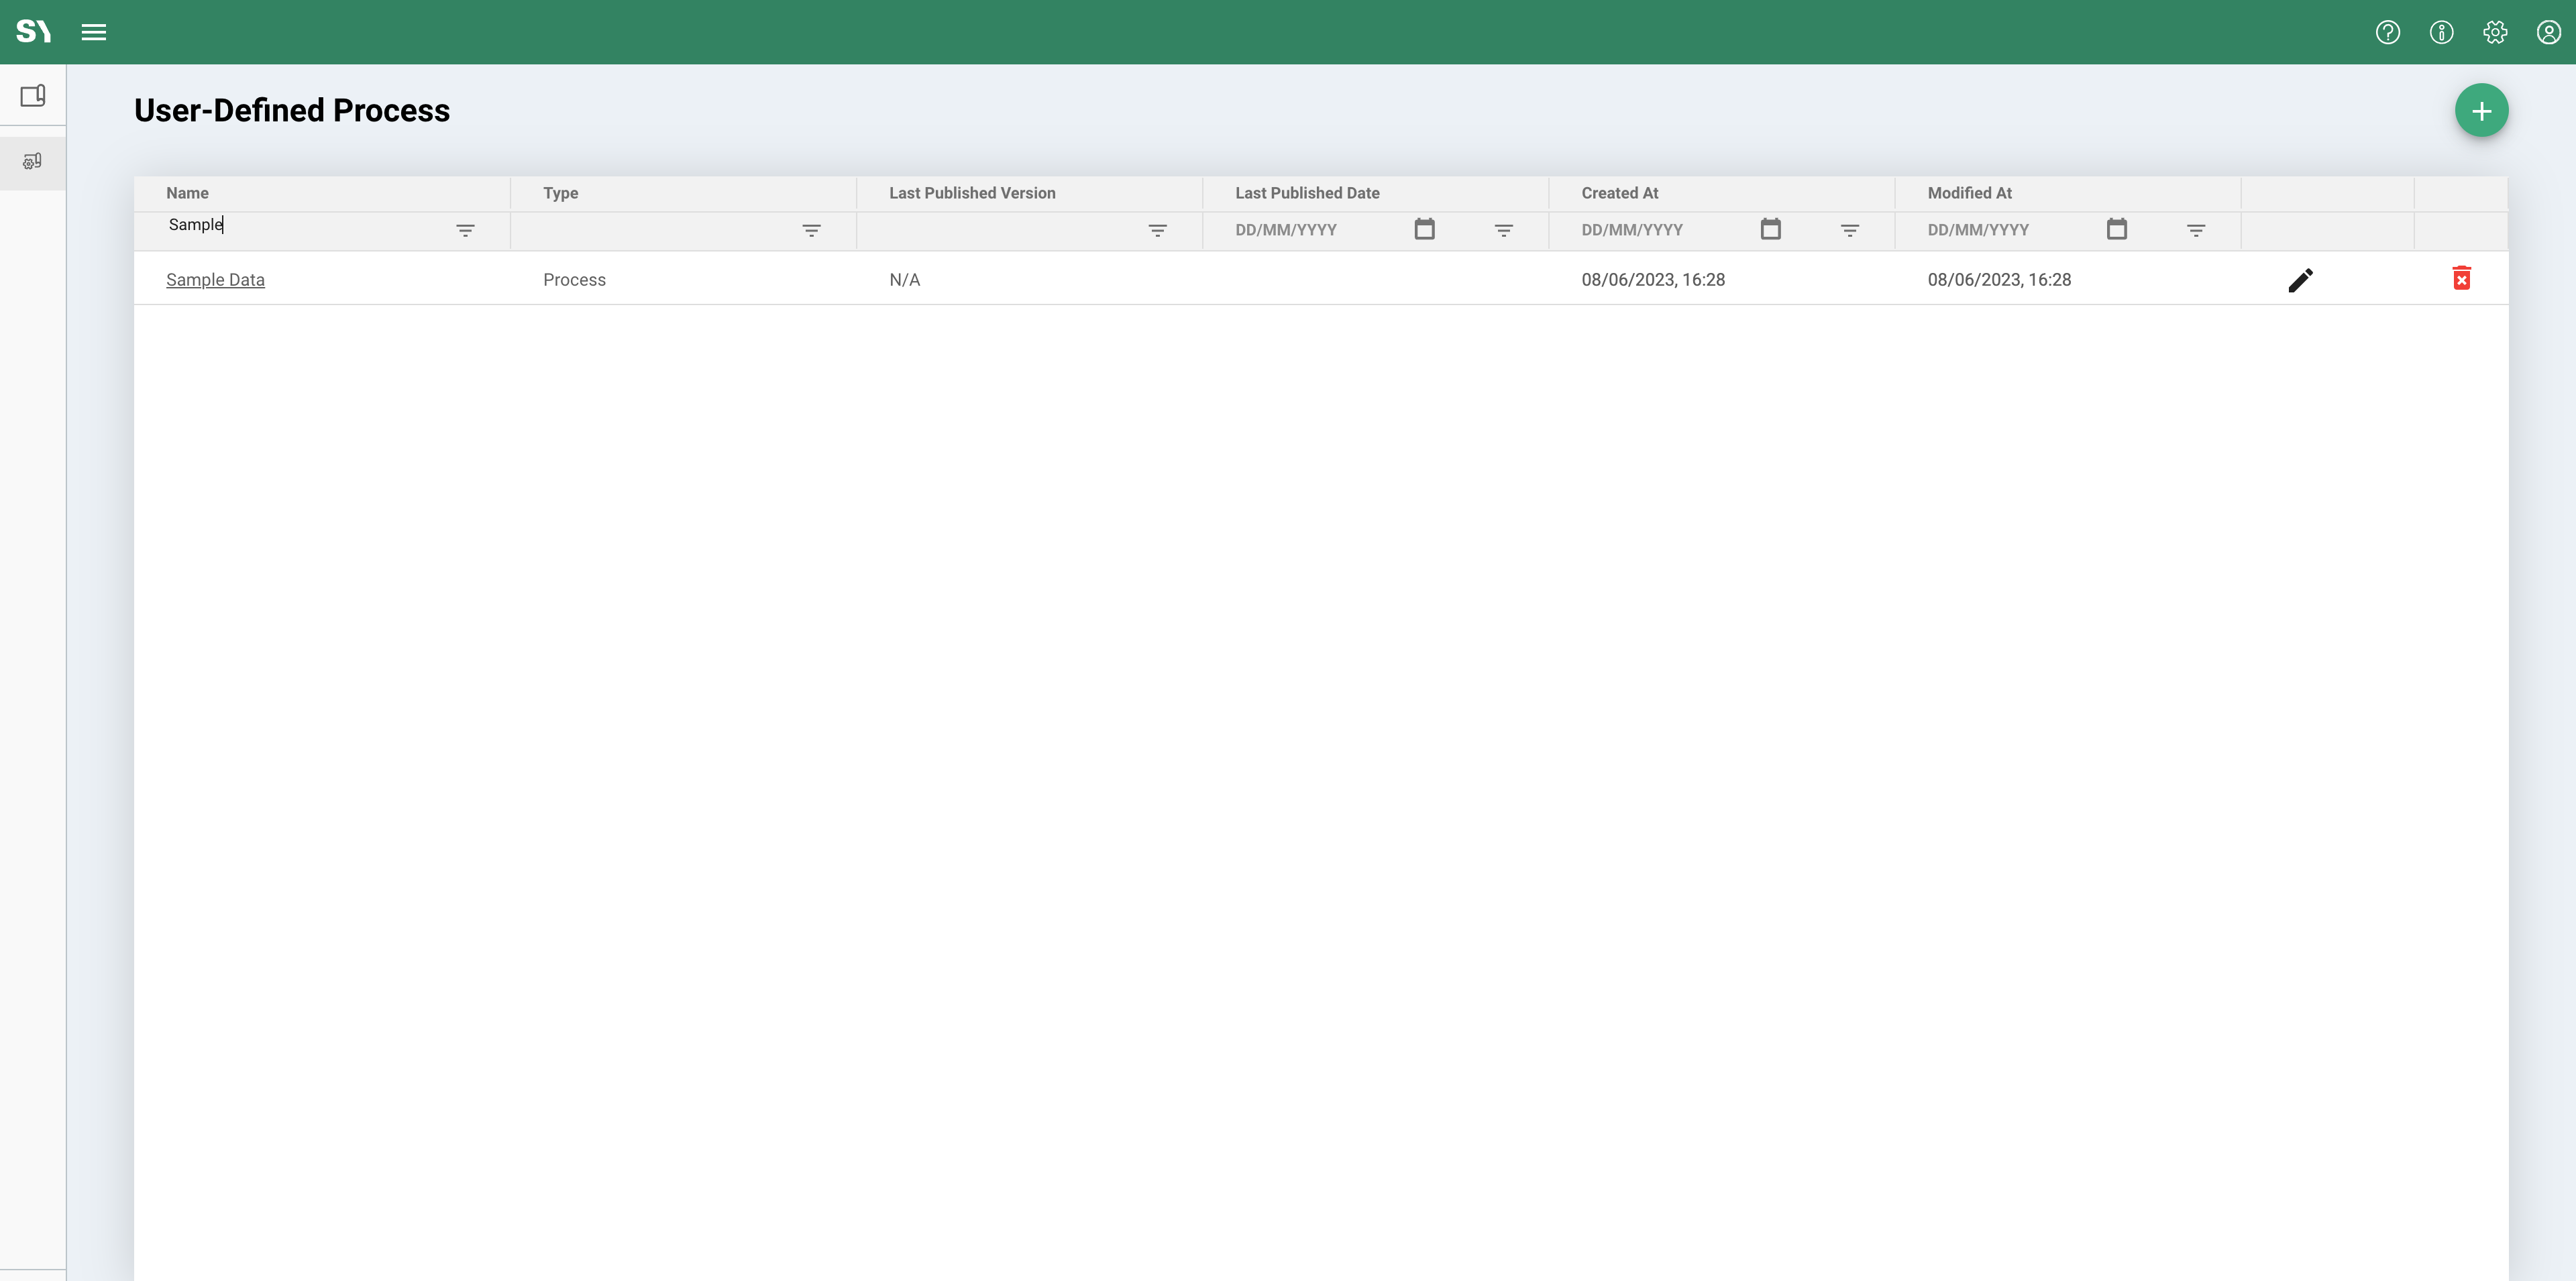Open the Created At calendar picker
This screenshot has height=1281, width=2576.
[x=1770, y=229]
